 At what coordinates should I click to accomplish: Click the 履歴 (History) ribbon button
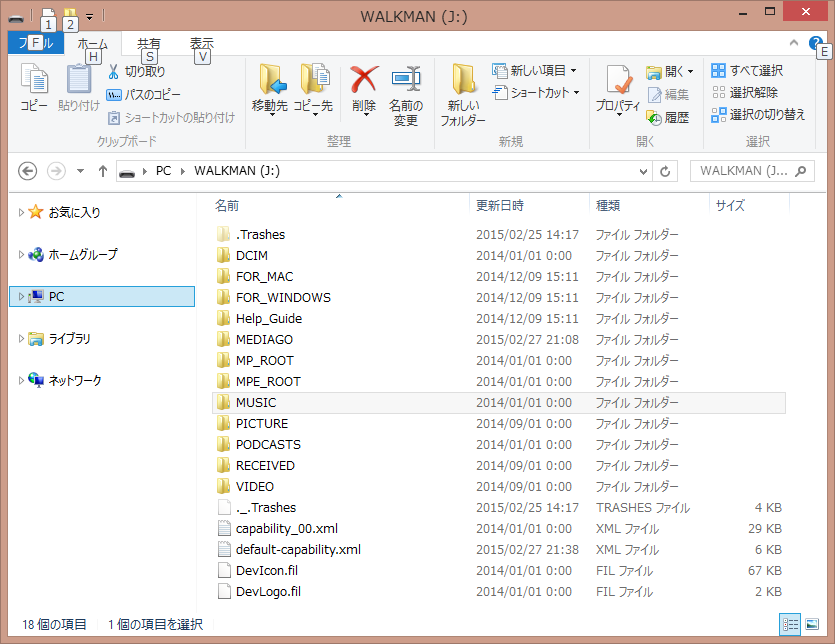click(668, 117)
